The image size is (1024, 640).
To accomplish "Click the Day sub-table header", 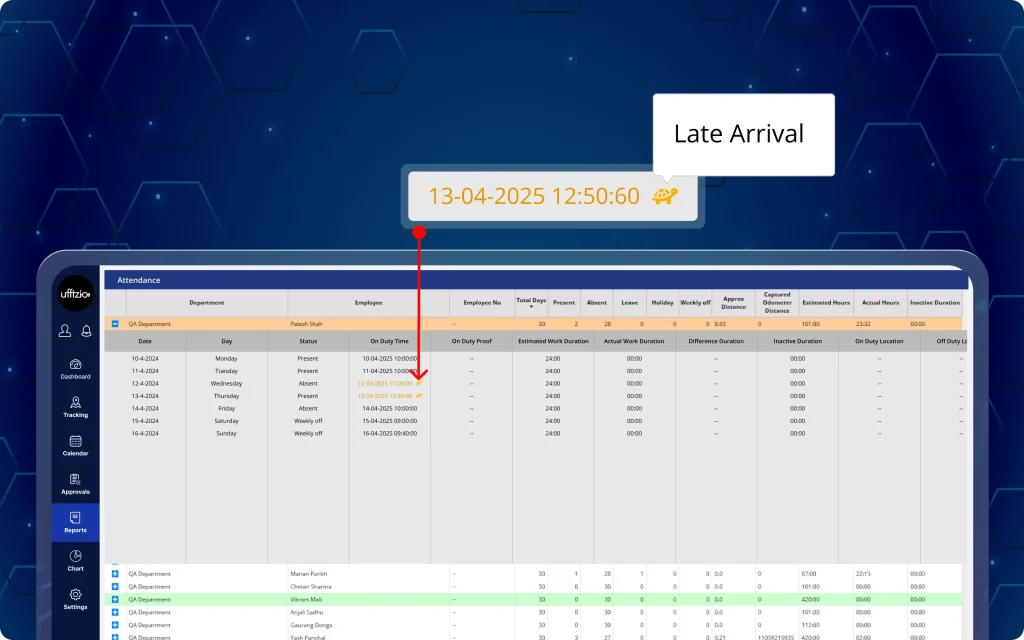I will 227,342.
